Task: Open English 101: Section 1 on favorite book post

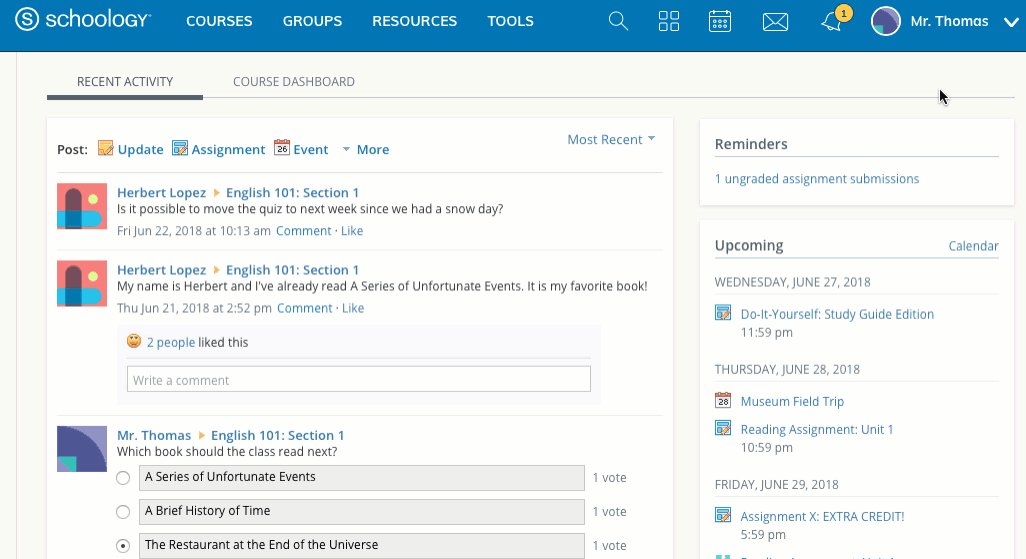Action: (x=292, y=270)
